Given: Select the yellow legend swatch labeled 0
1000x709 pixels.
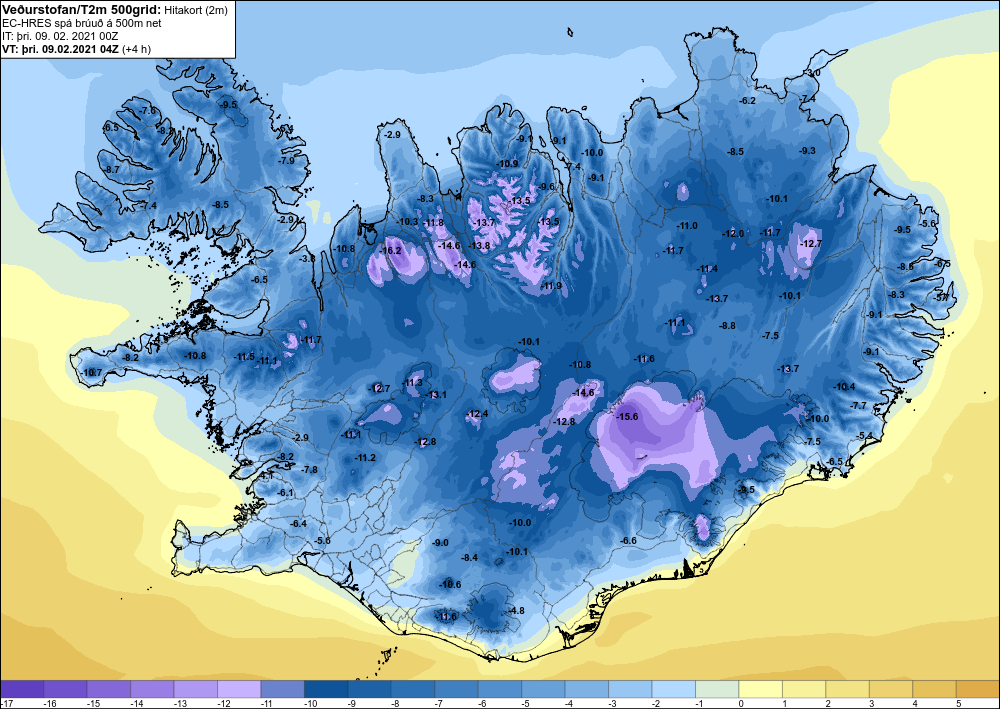Looking at the screenshot, I should tap(760, 689).
